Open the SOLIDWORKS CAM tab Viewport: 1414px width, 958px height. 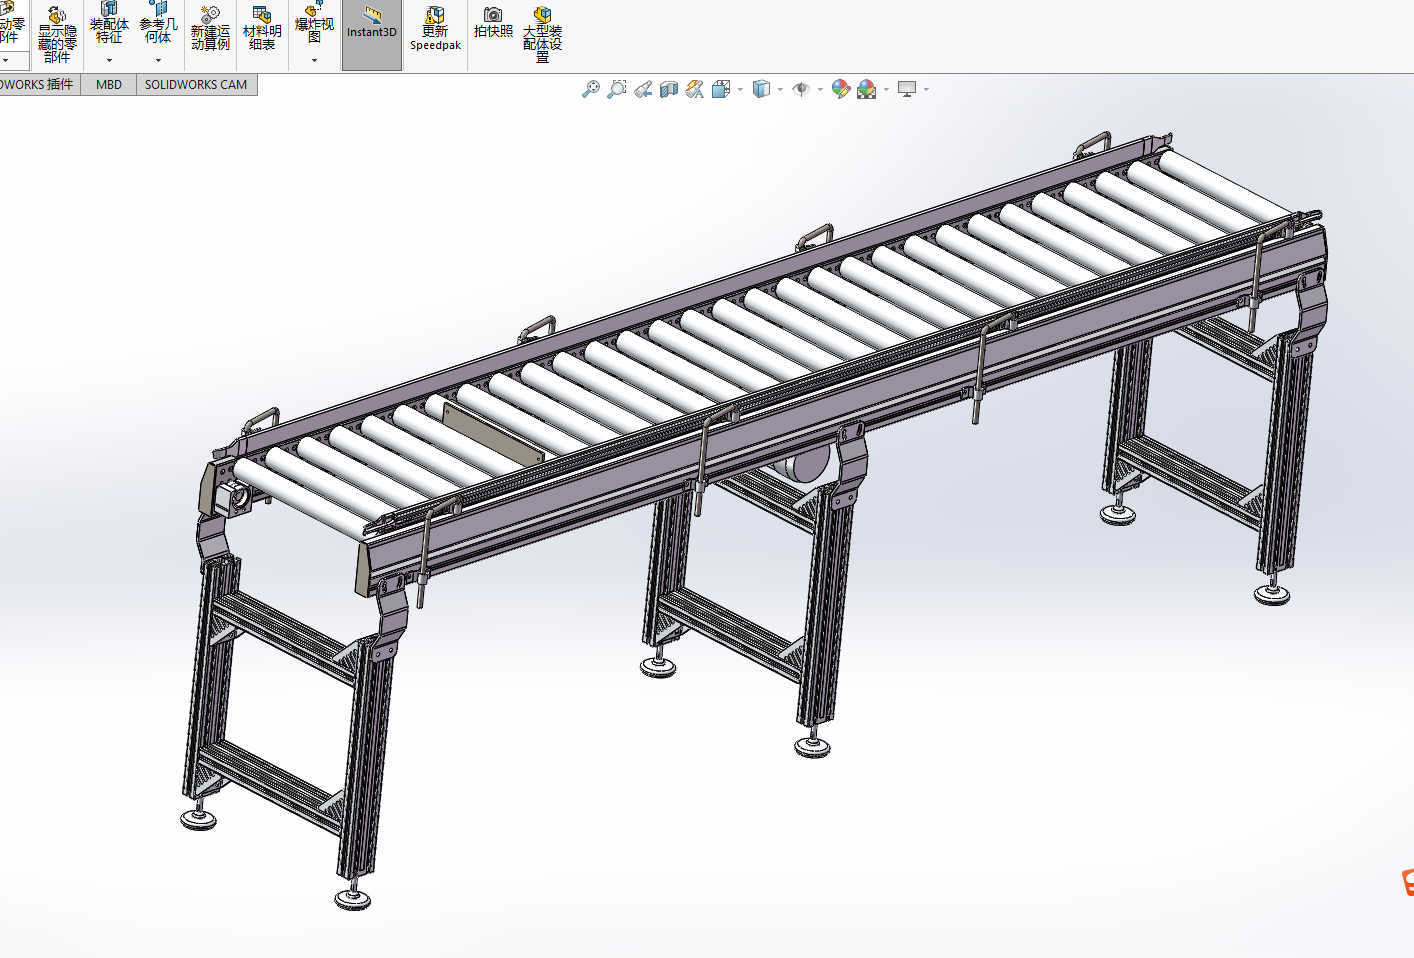[196, 85]
